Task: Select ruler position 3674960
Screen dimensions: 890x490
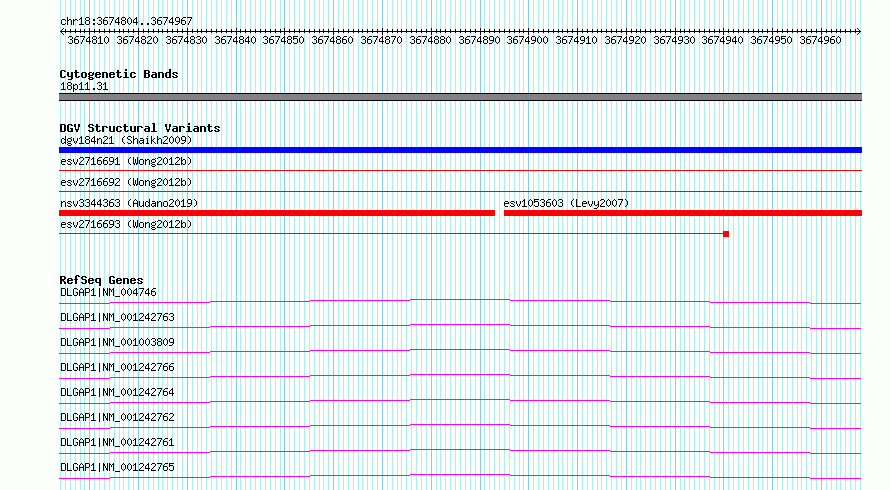Action: tap(820, 40)
